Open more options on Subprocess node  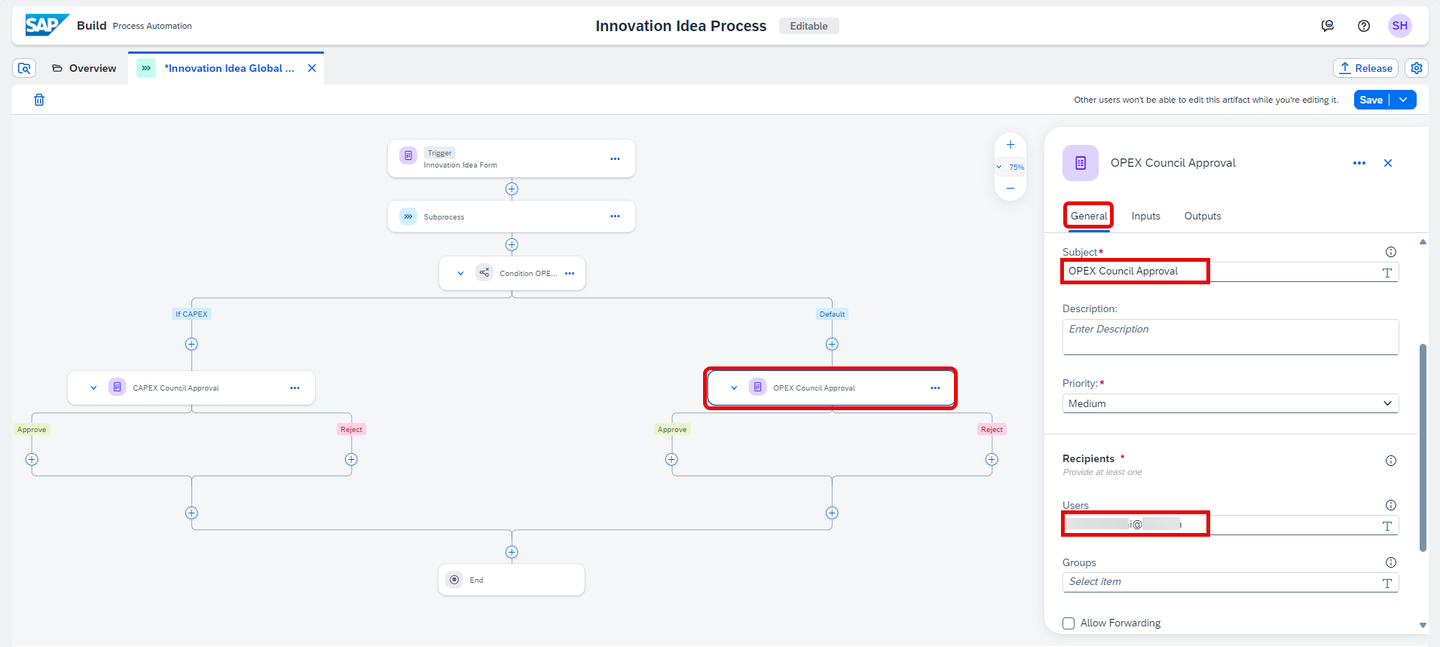click(615, 216)
